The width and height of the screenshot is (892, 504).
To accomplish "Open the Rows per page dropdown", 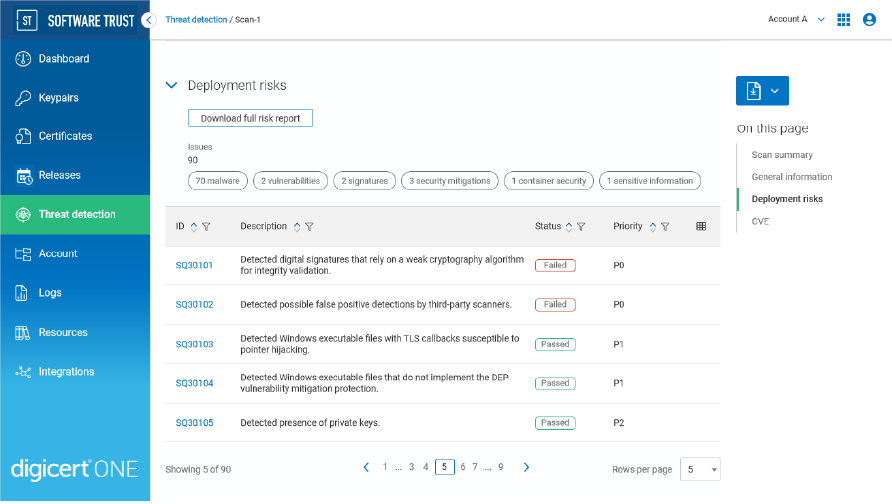I will (x=700, y=470).
